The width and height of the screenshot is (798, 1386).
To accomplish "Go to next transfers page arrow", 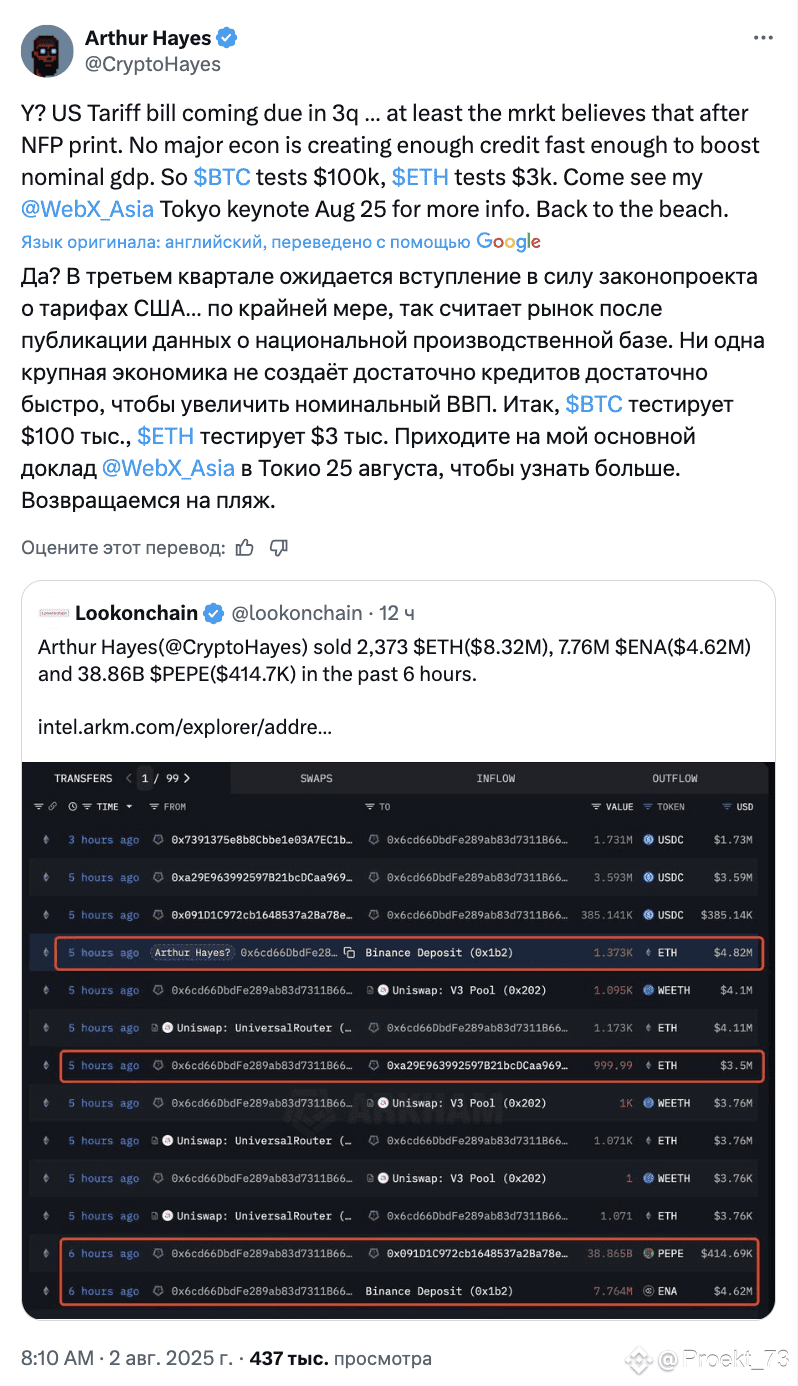I will coord(187,778).
